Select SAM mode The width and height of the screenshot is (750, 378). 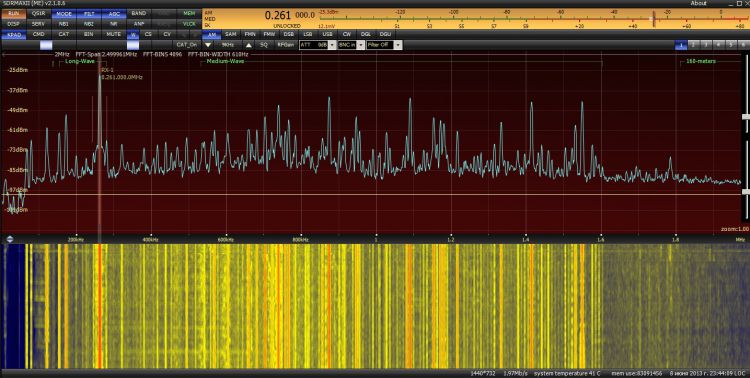pyautogui.click(x=231, y=34)
